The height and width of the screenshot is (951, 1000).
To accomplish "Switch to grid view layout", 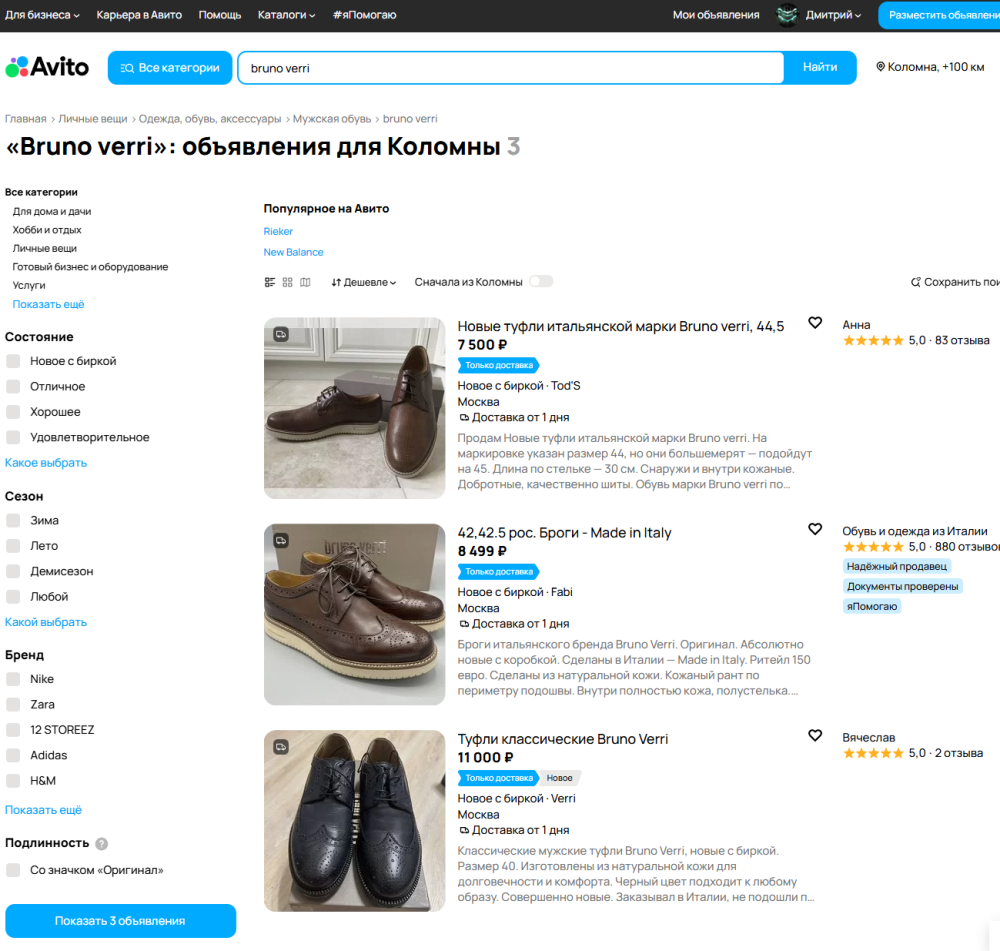I will coord(288,282).
